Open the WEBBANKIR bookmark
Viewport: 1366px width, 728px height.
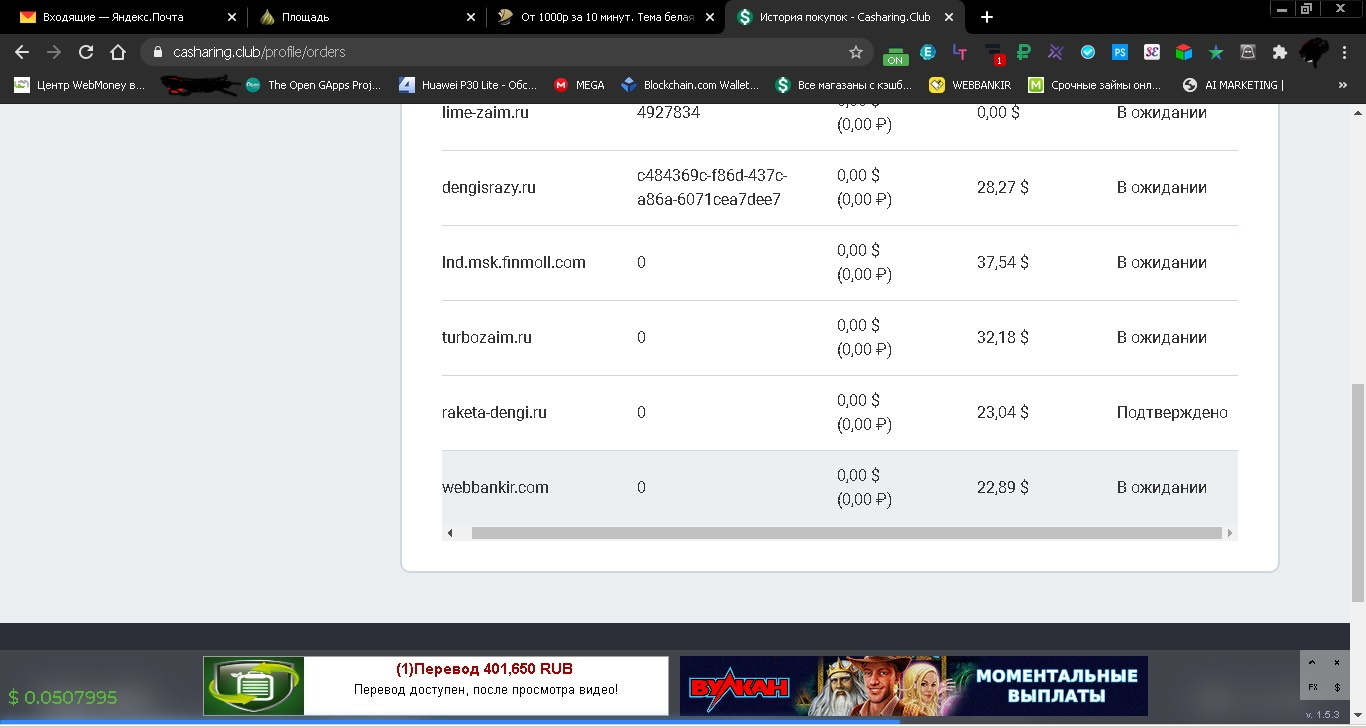(970, 85)
